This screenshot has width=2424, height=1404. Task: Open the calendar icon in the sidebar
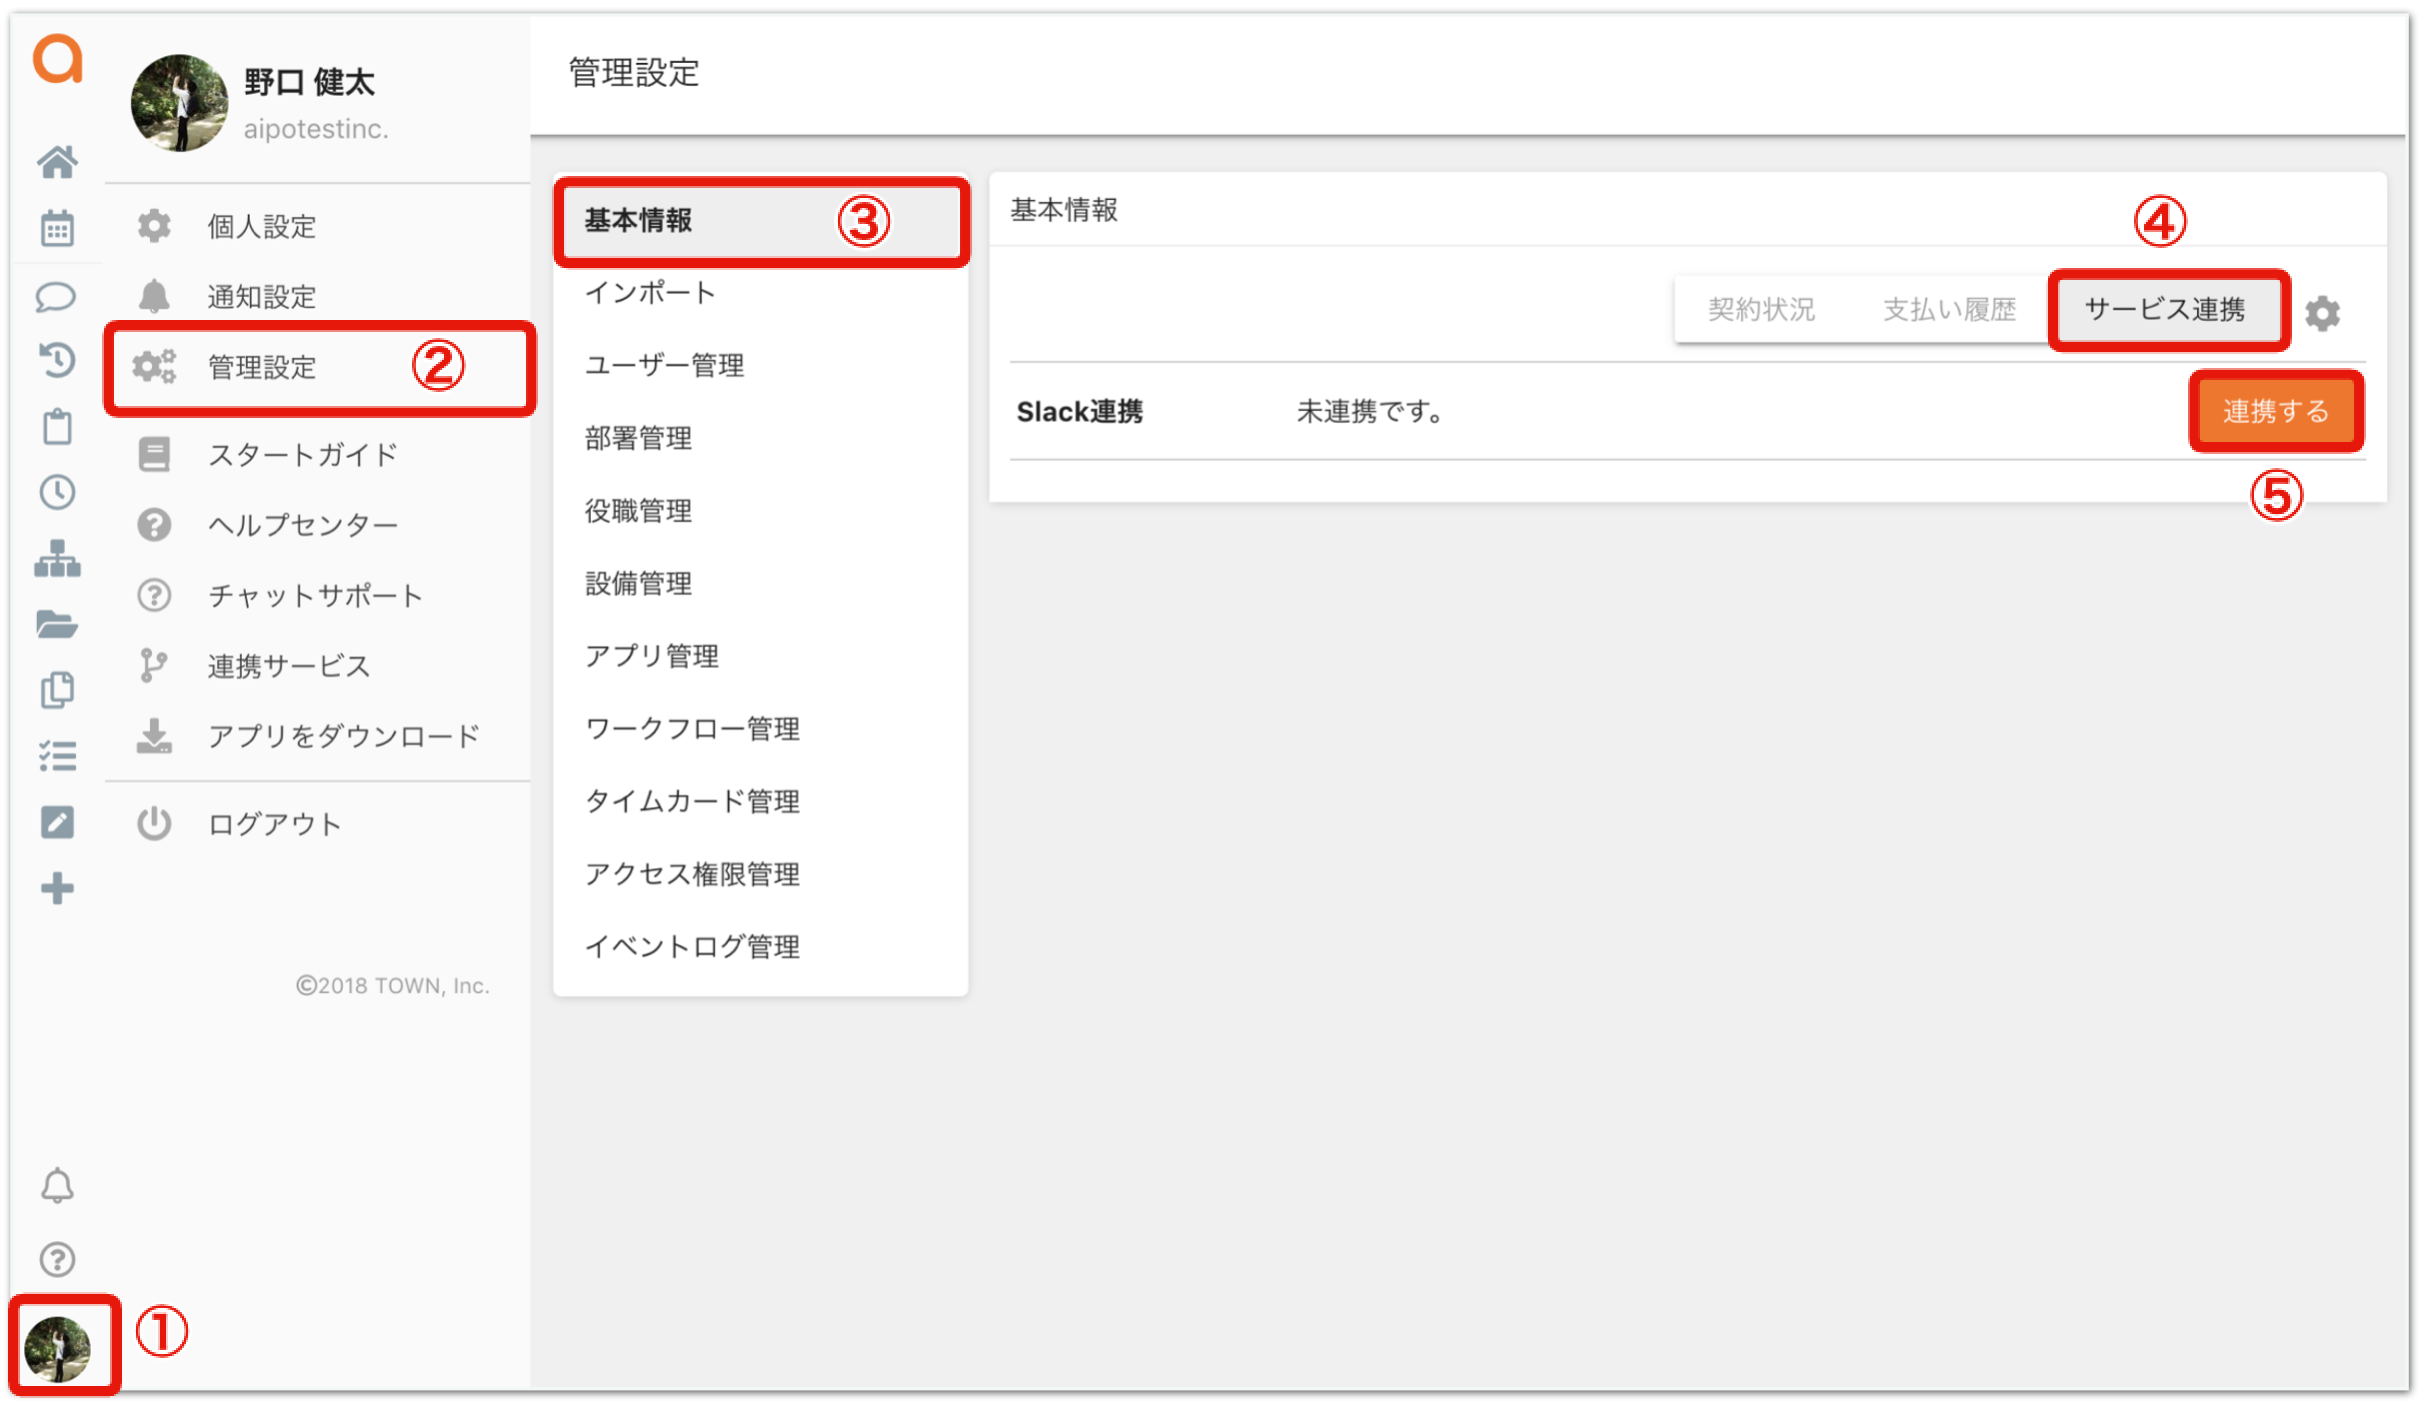coord(57,228)
